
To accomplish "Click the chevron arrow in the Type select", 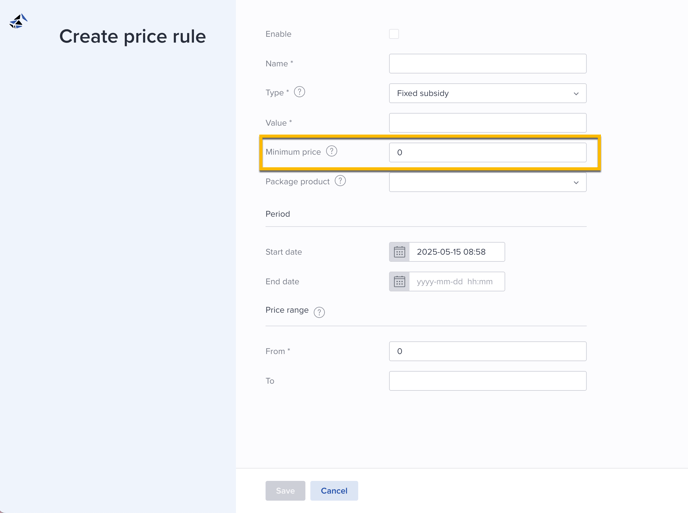I will (x=576, y=93).
